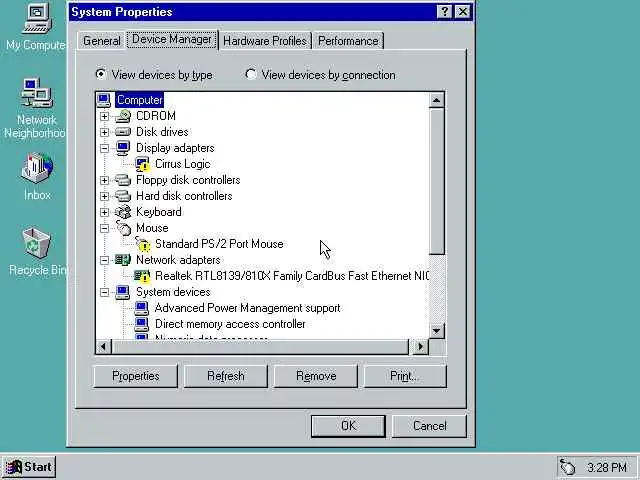Click the question mark help button
Screen dimensions: 640x480
point(444,12)
